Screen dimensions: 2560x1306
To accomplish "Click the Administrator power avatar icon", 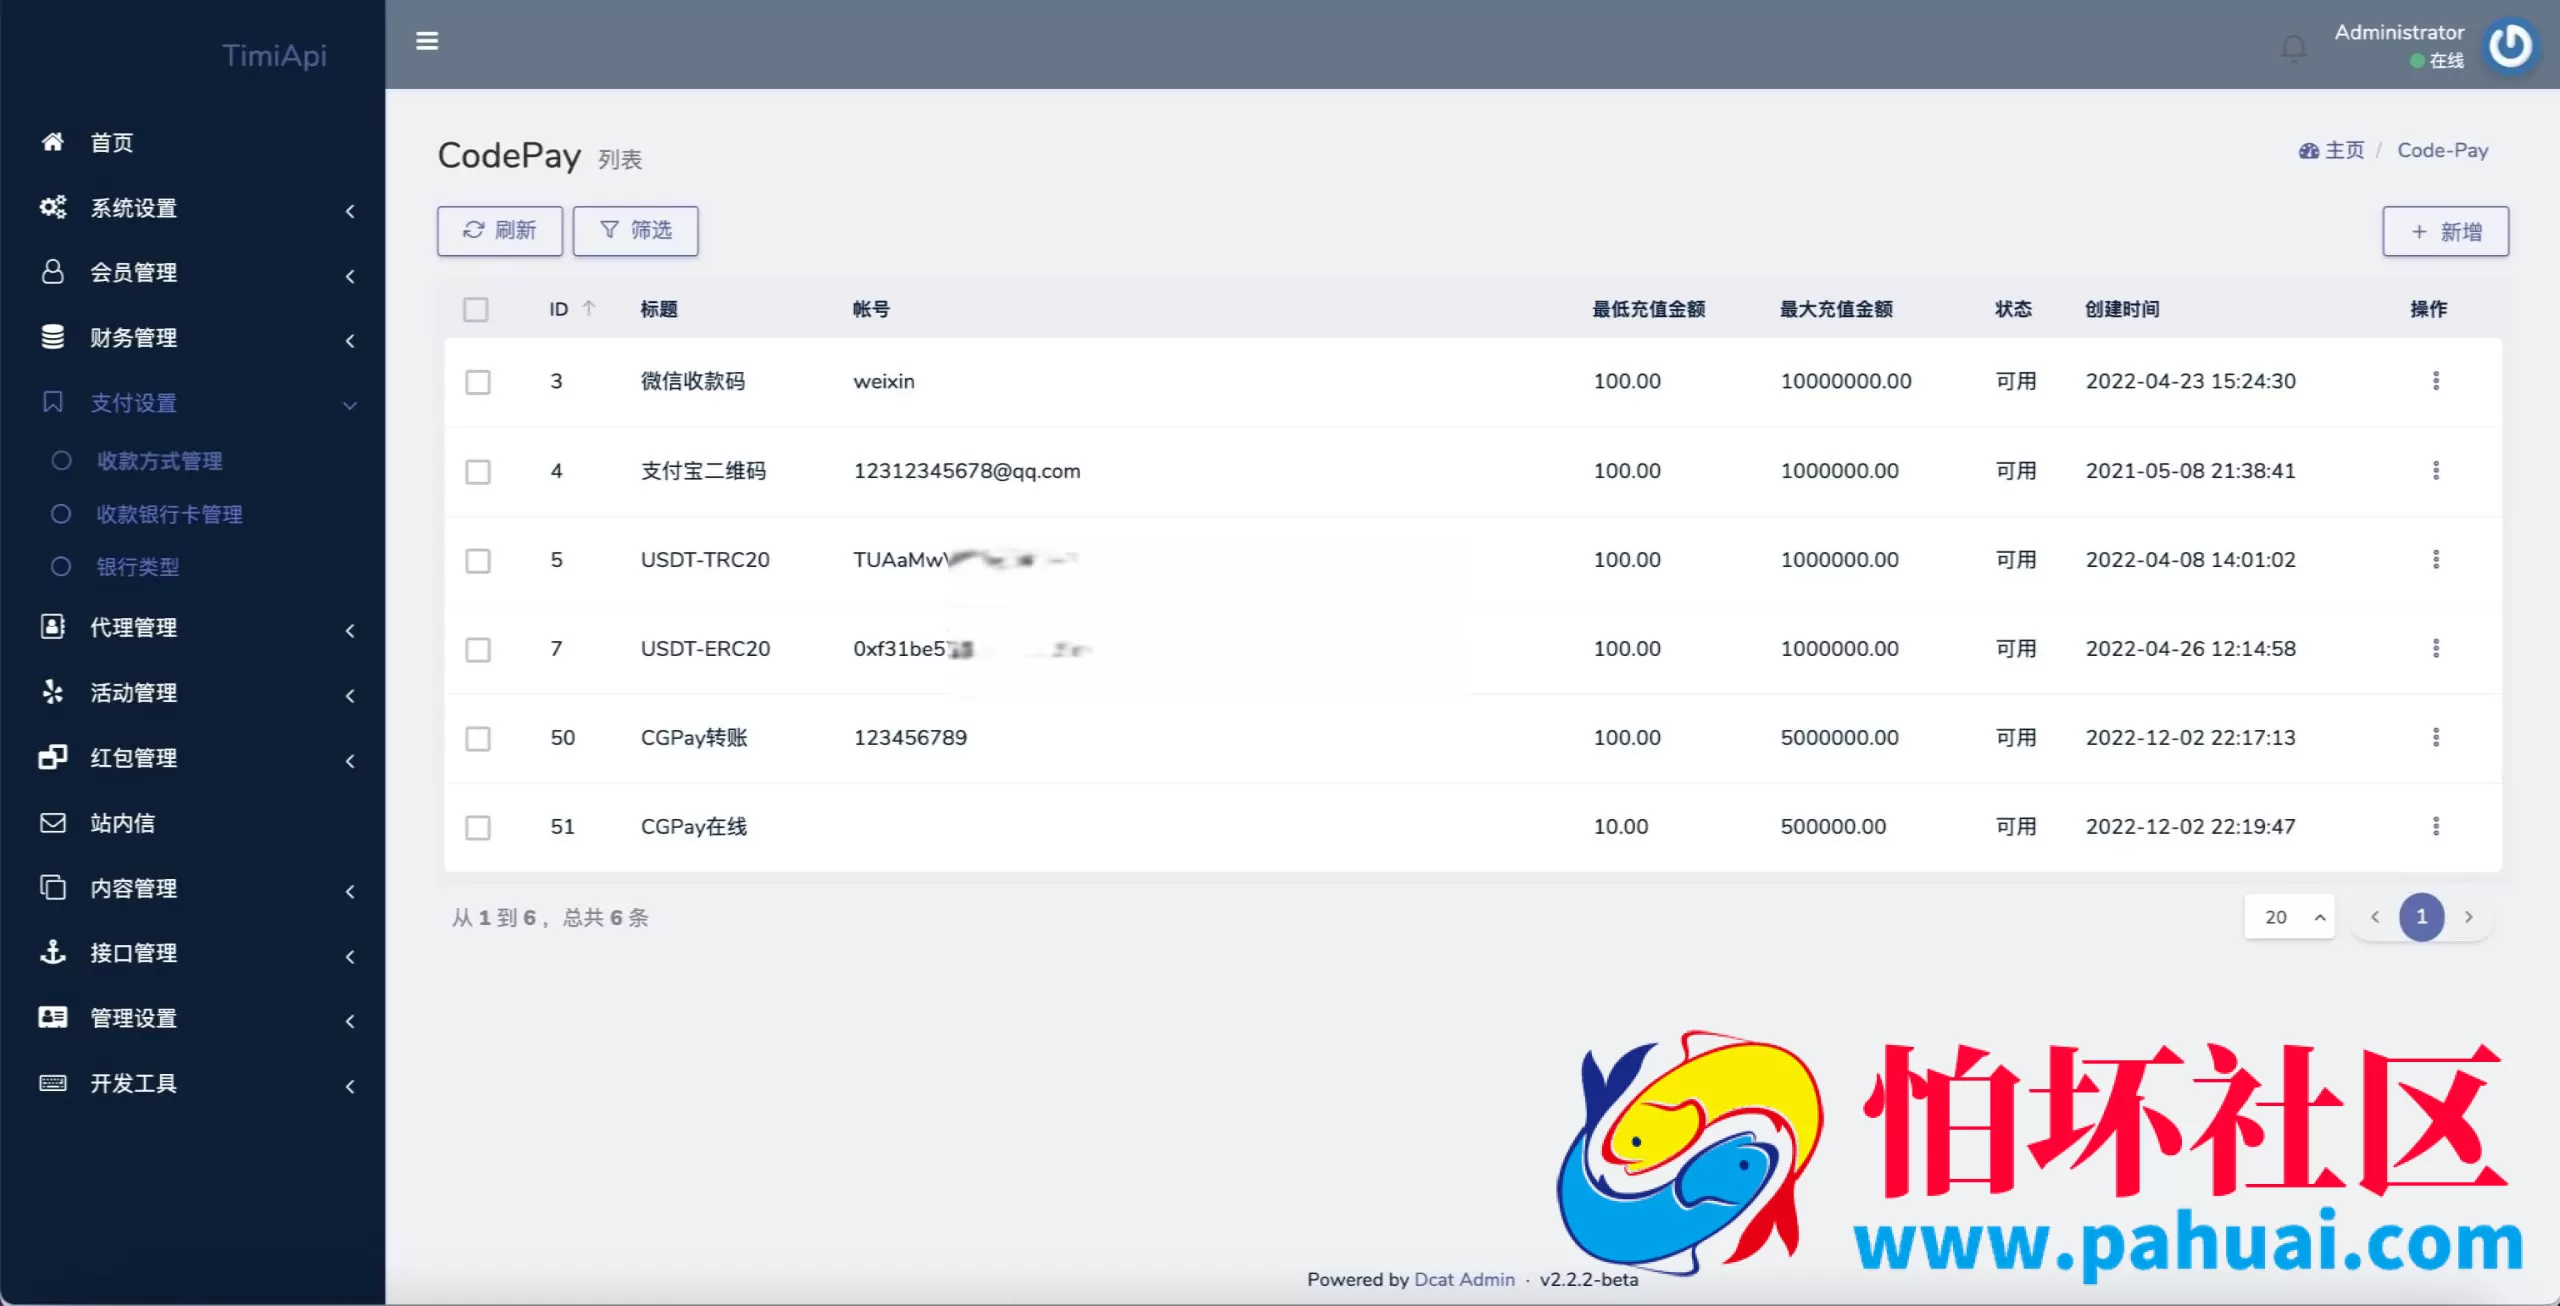I will [2510, 45].
